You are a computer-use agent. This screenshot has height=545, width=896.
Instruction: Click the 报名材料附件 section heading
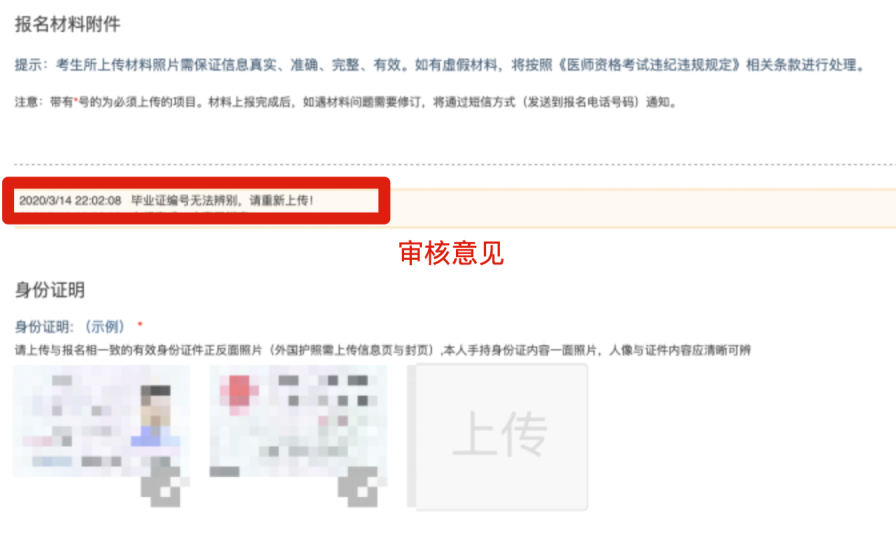pyautogui.click(x=67, y=24)
